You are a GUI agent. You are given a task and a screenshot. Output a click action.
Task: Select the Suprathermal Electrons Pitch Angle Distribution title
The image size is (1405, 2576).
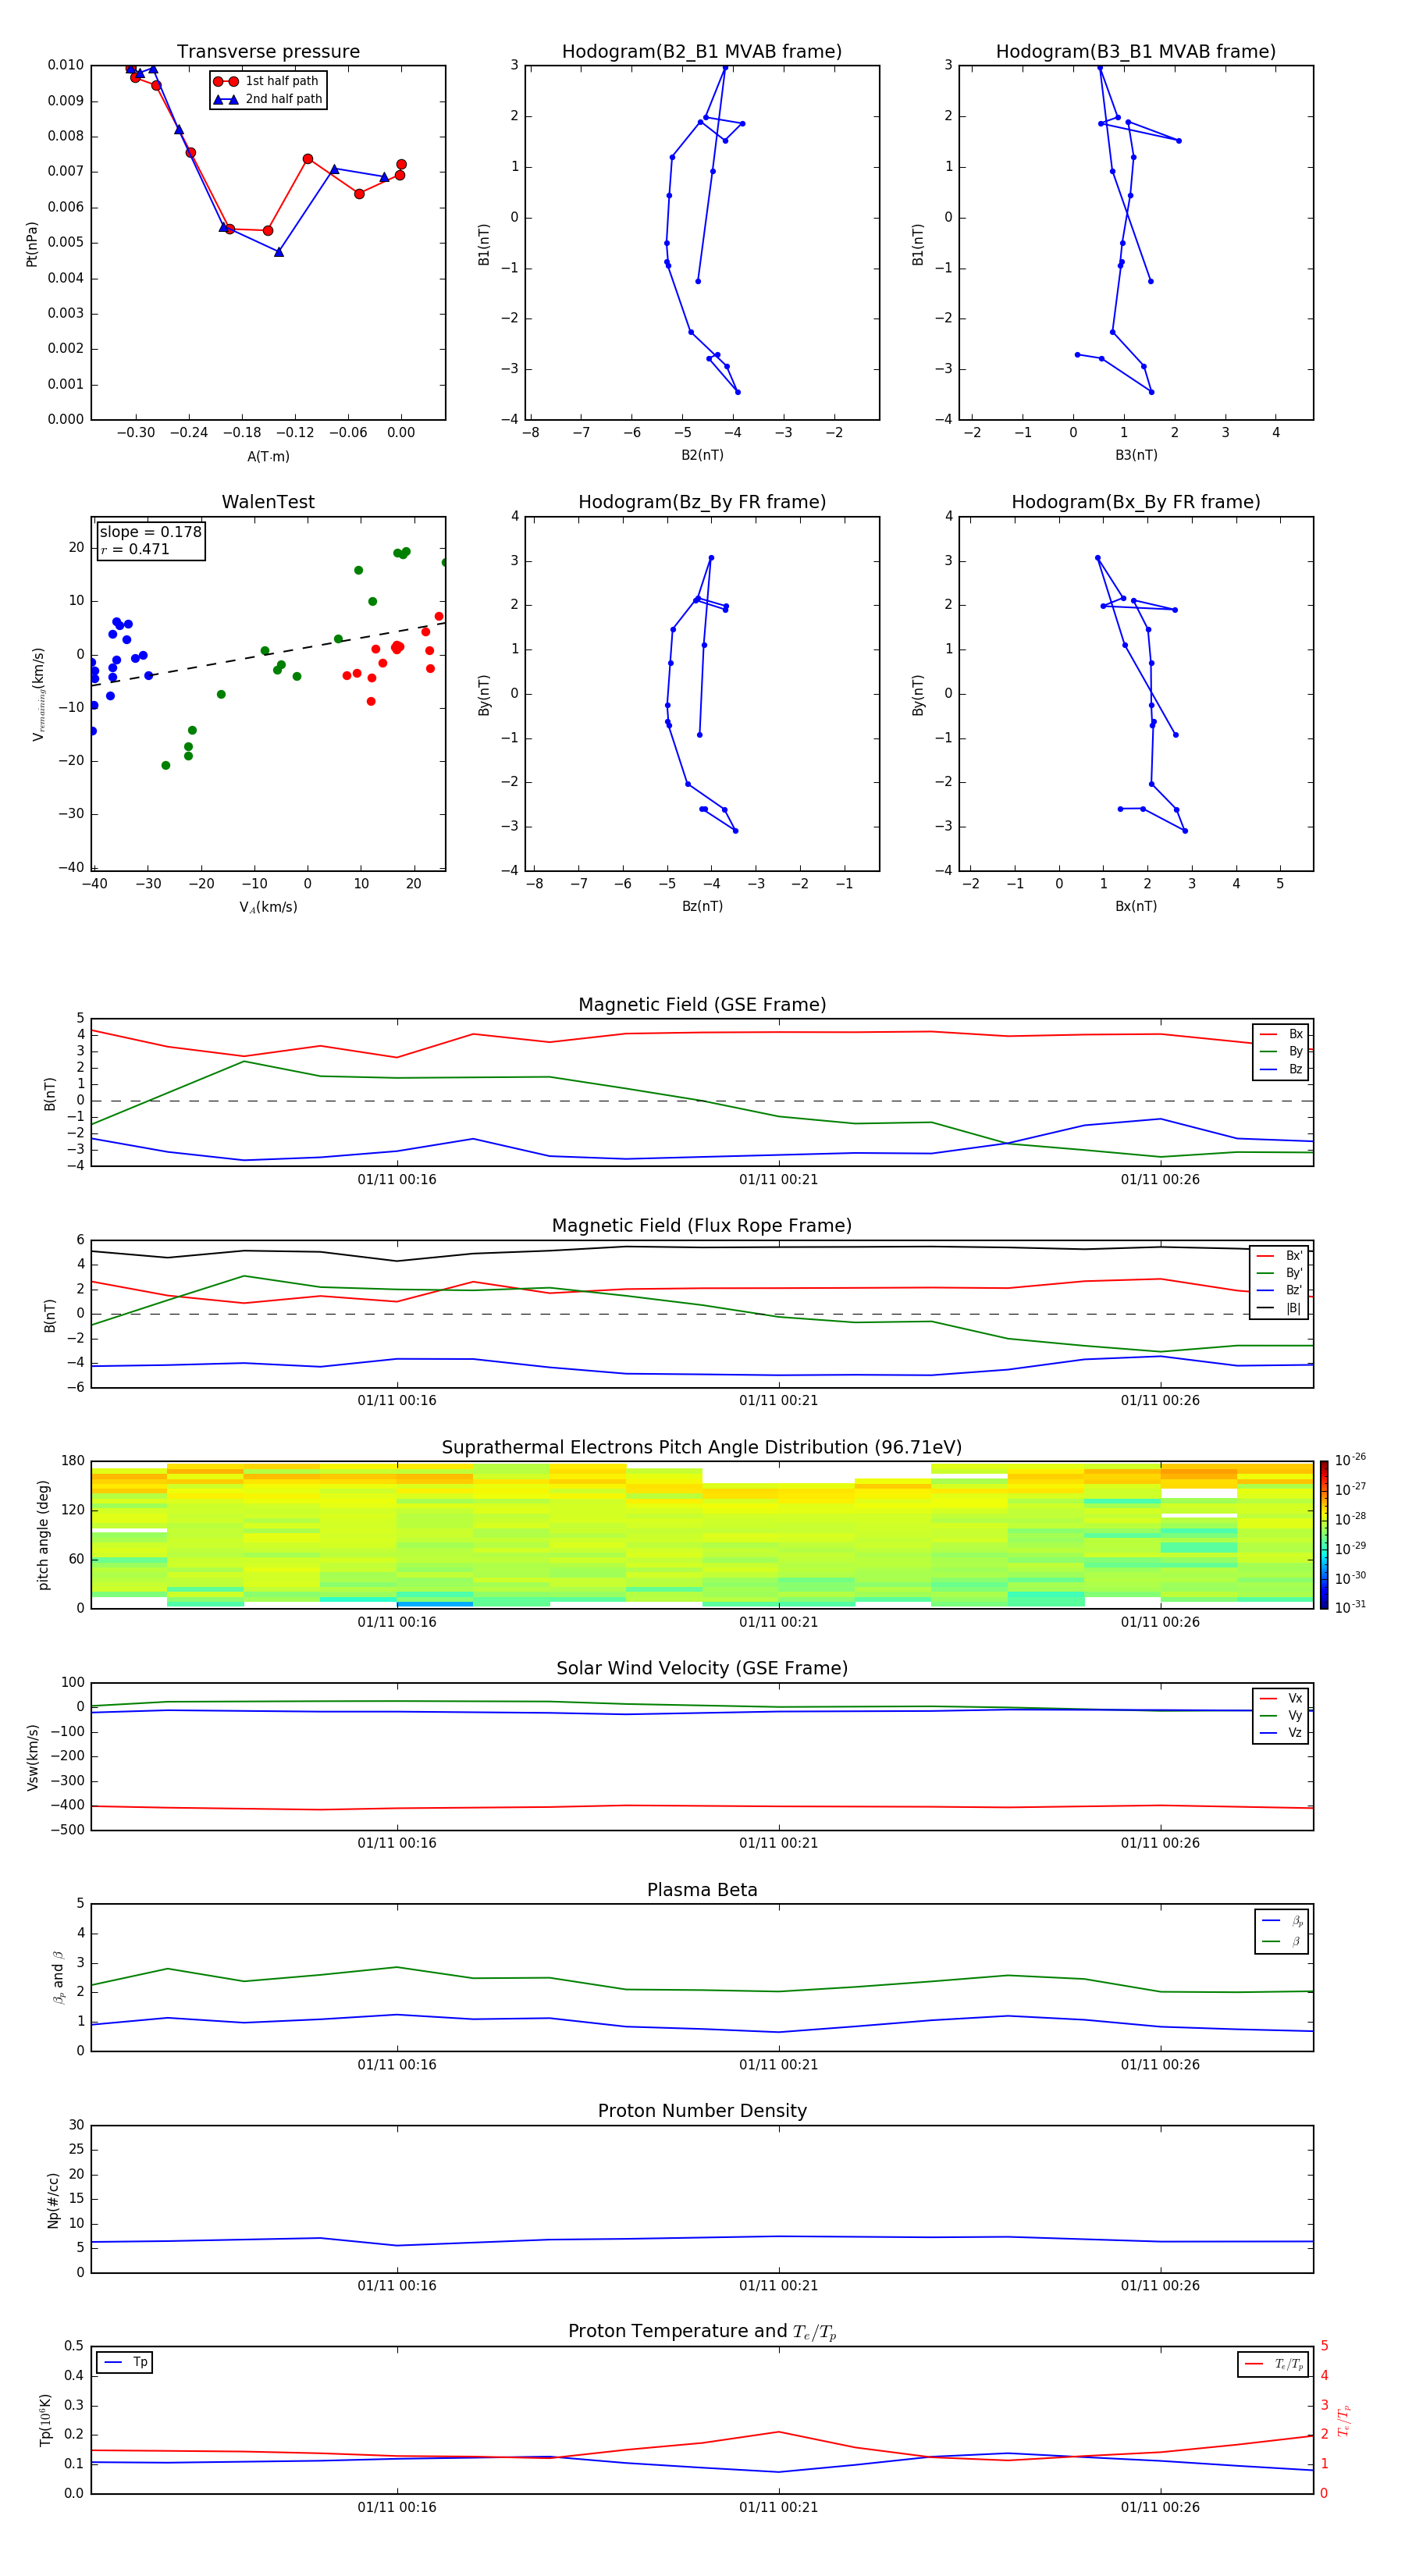702,1448
